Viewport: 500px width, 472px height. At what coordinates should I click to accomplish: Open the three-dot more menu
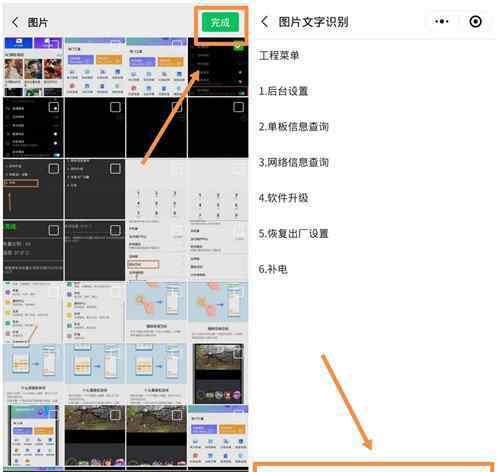click(442, 22)
